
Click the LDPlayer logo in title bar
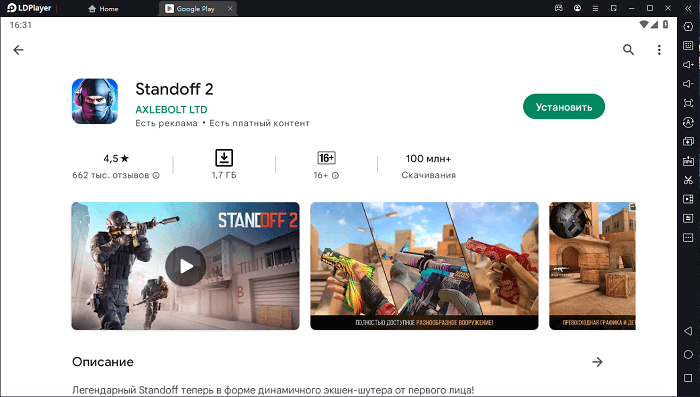29,8
